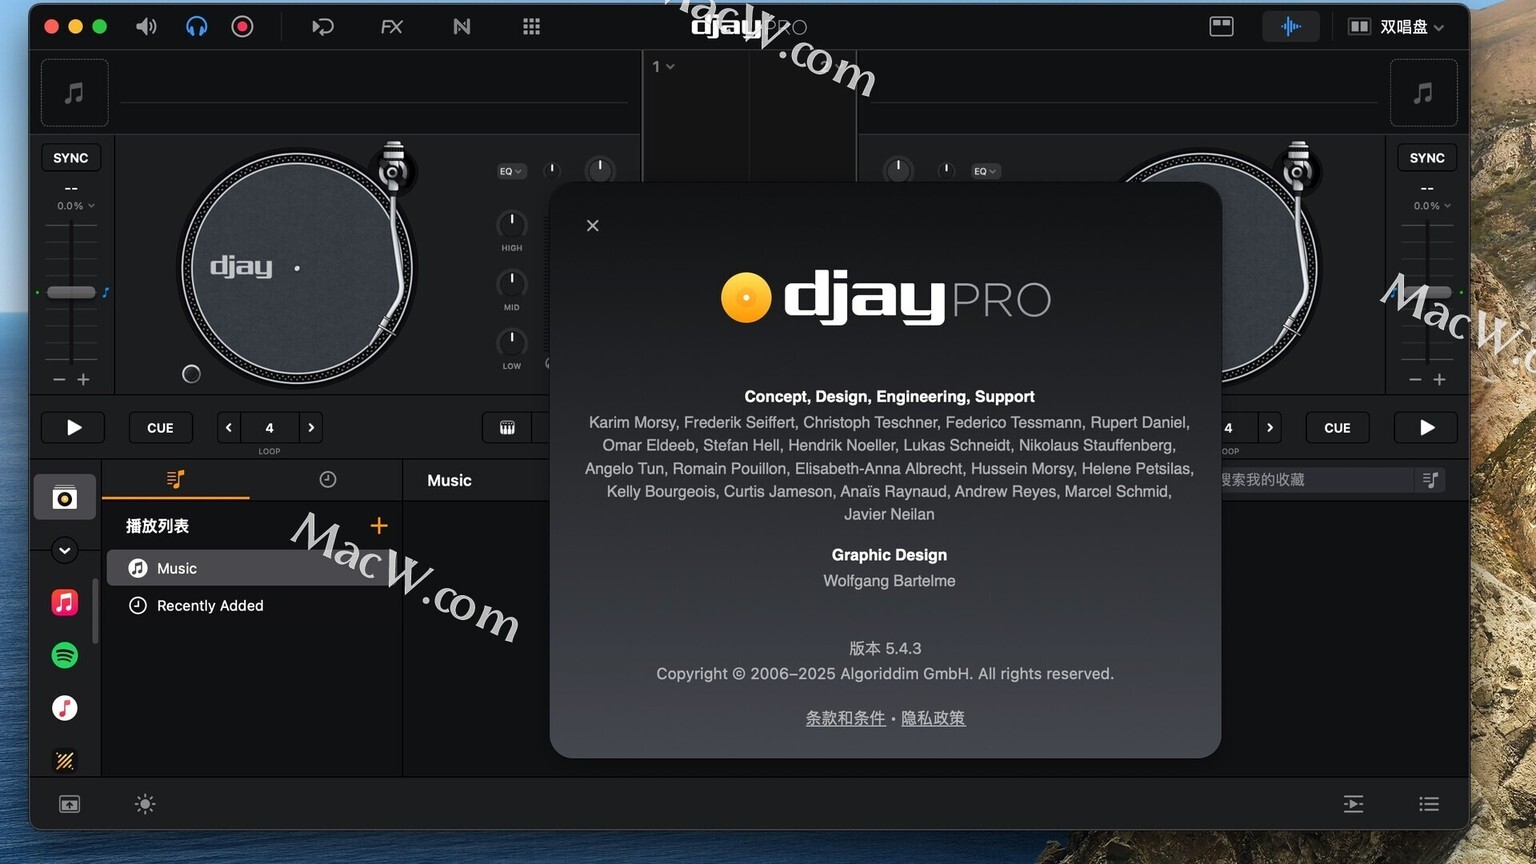Double the right deck loop length with right arrow
Viewport: 1536px width, 864px height.
click(1270, 428)
